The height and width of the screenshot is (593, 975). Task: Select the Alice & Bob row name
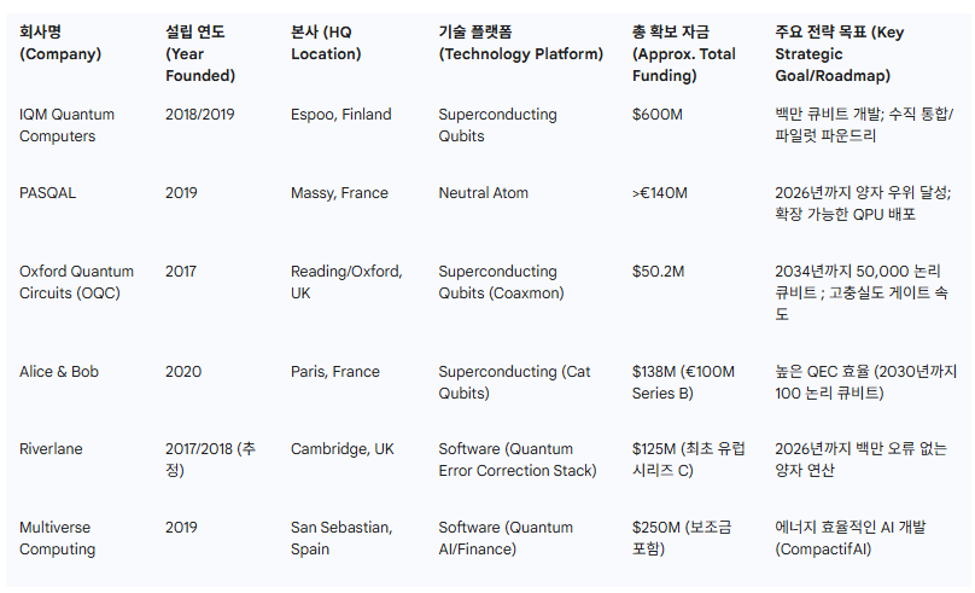pyautogui.click(x=59, y=372)
